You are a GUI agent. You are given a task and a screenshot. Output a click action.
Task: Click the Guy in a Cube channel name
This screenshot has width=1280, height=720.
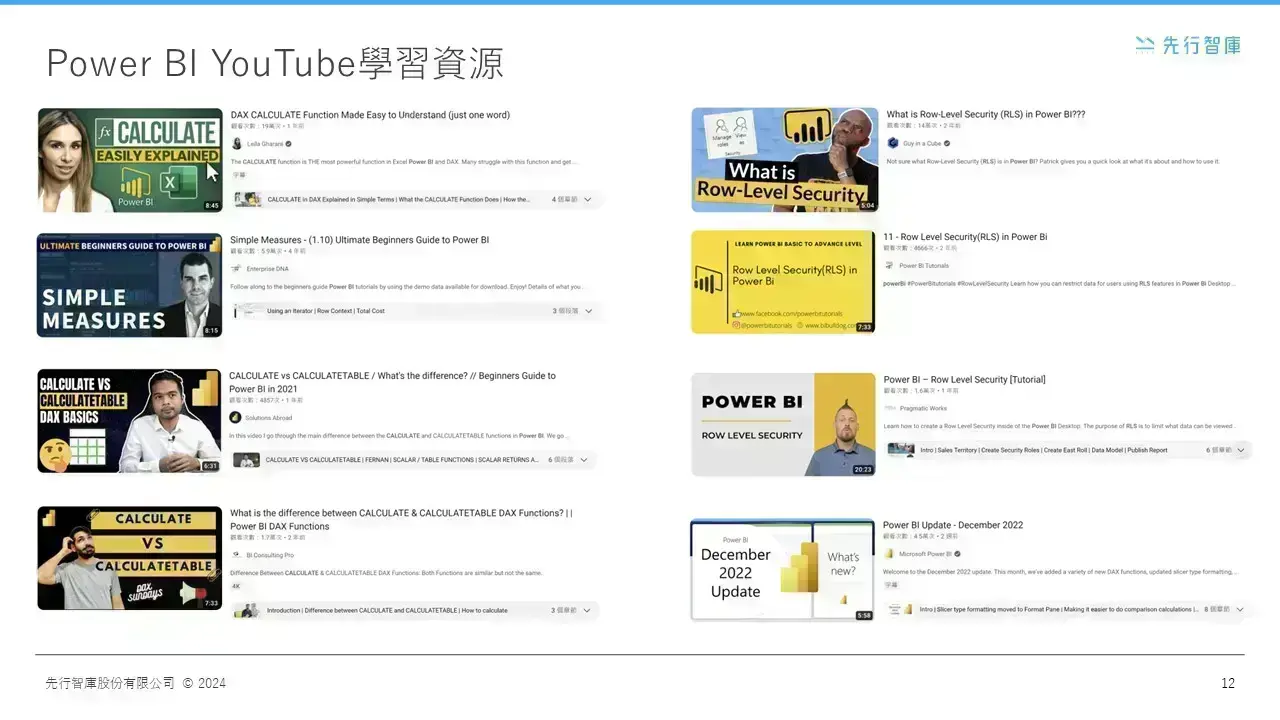(x=921, y=143)
